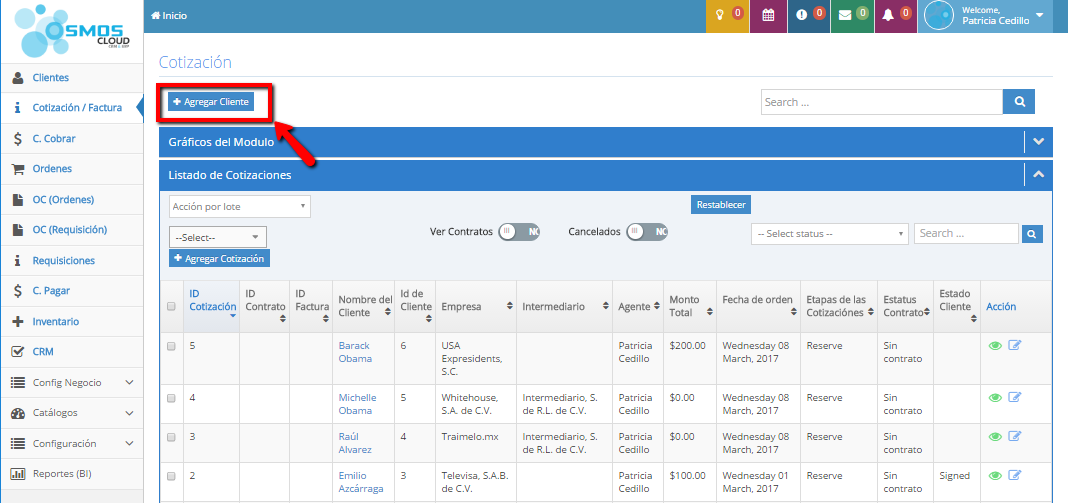Sort by Intermediario column arrows
1068x503 pixels.
605,307
